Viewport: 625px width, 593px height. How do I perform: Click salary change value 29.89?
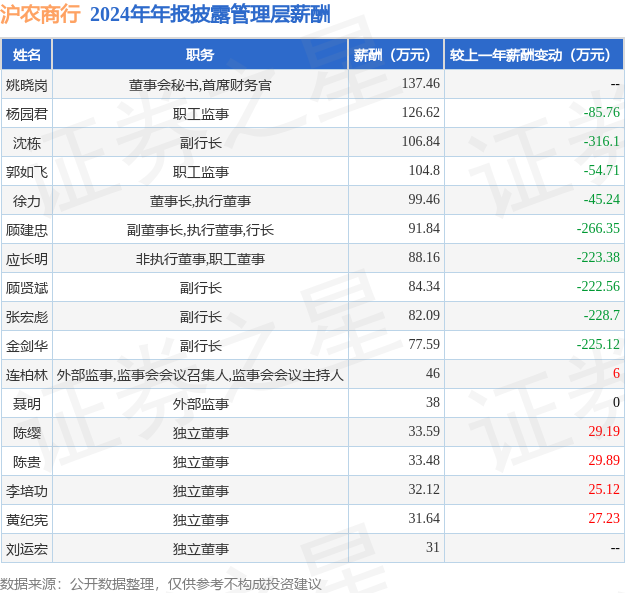[604, 460]
